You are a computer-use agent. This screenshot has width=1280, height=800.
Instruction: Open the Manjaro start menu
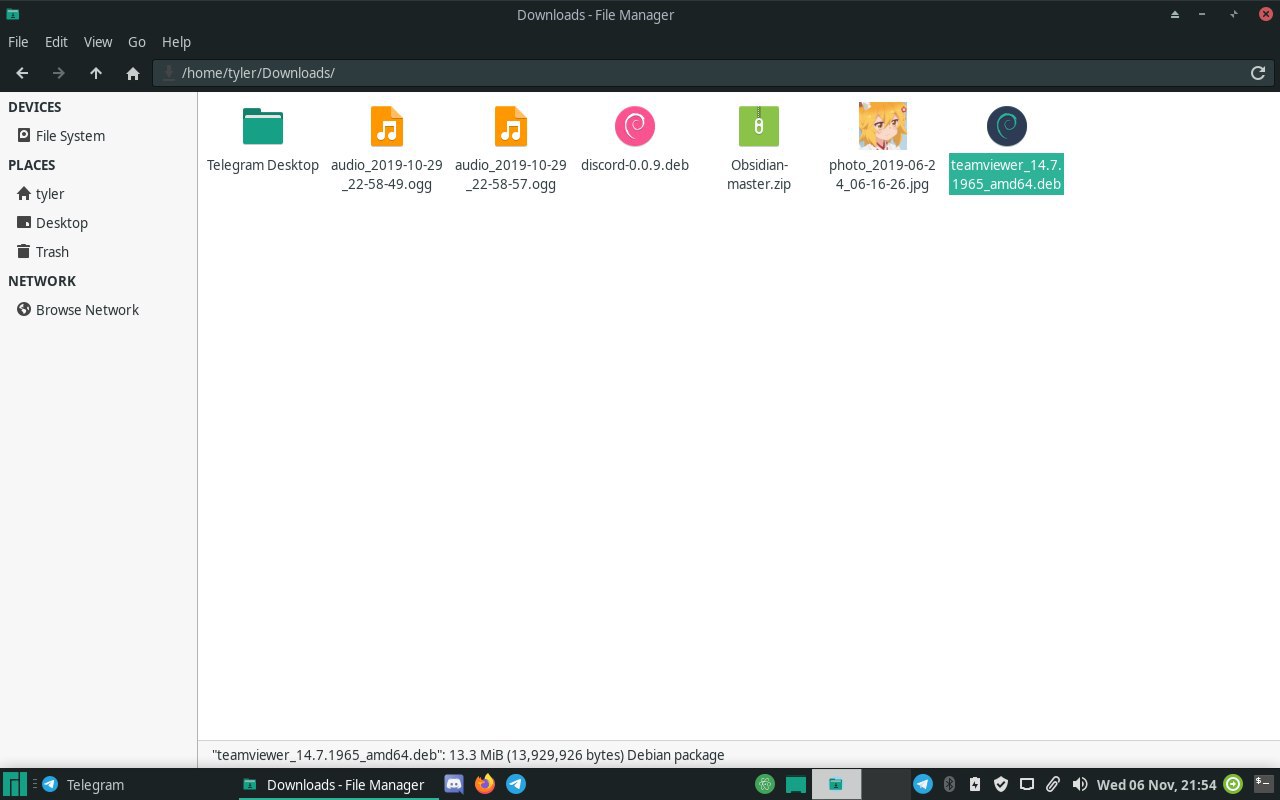pos(15,785)
